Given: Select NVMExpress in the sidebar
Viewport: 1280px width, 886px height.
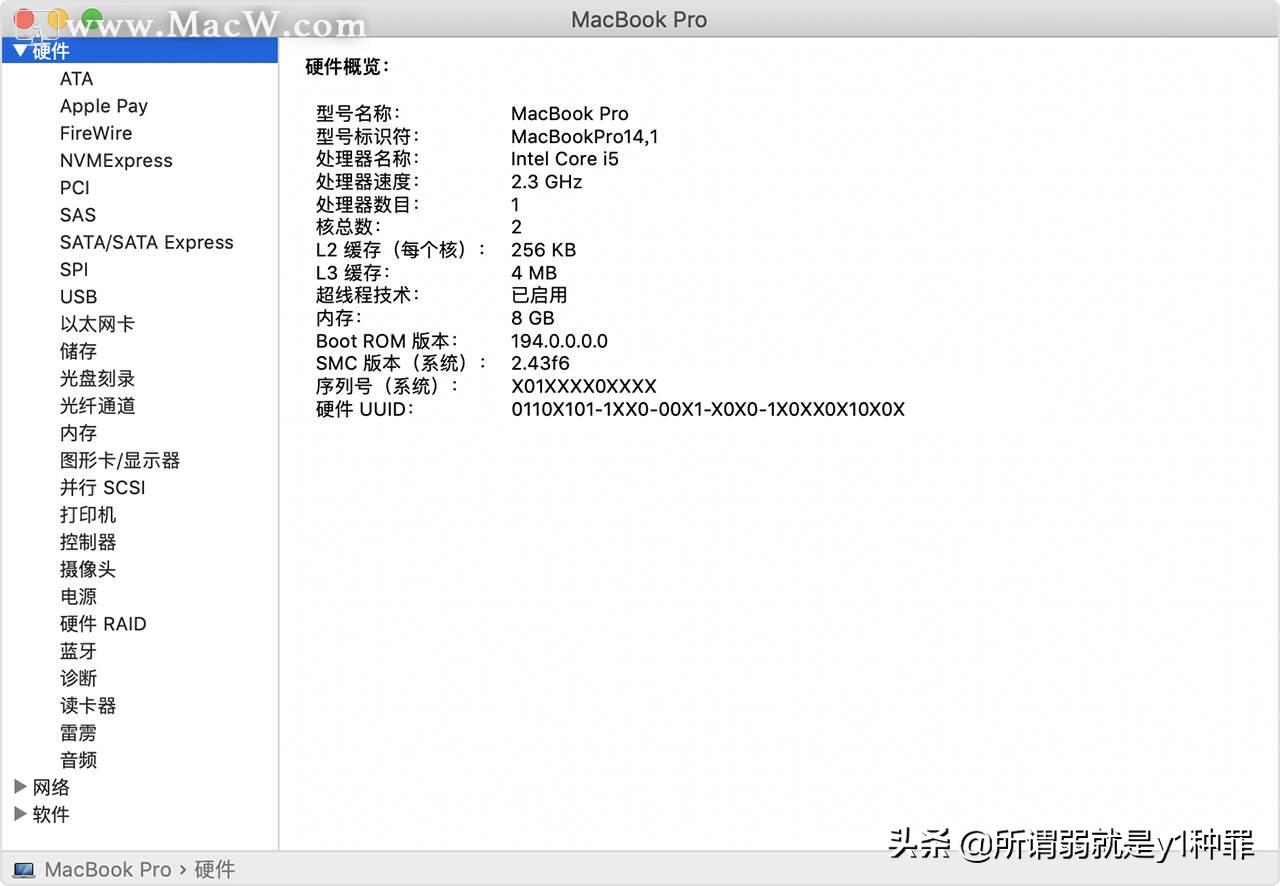Looking at the screenshot, I should 116,160.
